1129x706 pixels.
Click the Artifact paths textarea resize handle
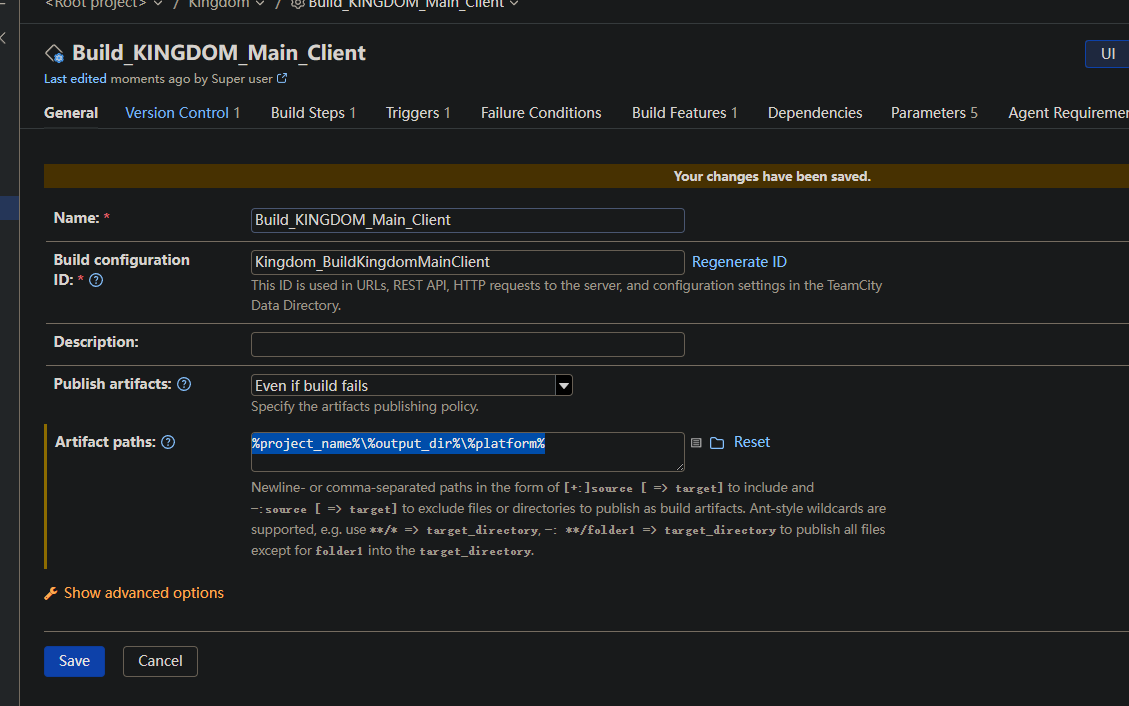[x=680, y=467]
